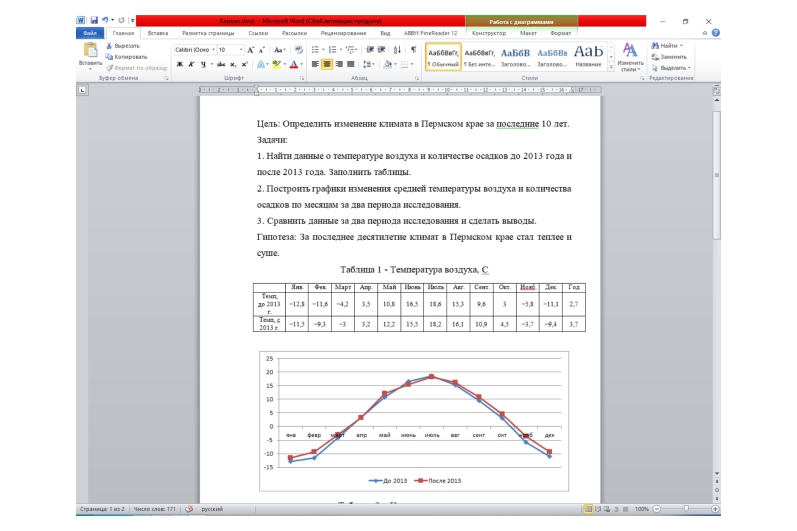
Task: Click the shading paint bucket icon
Action: tap(388, 65)
